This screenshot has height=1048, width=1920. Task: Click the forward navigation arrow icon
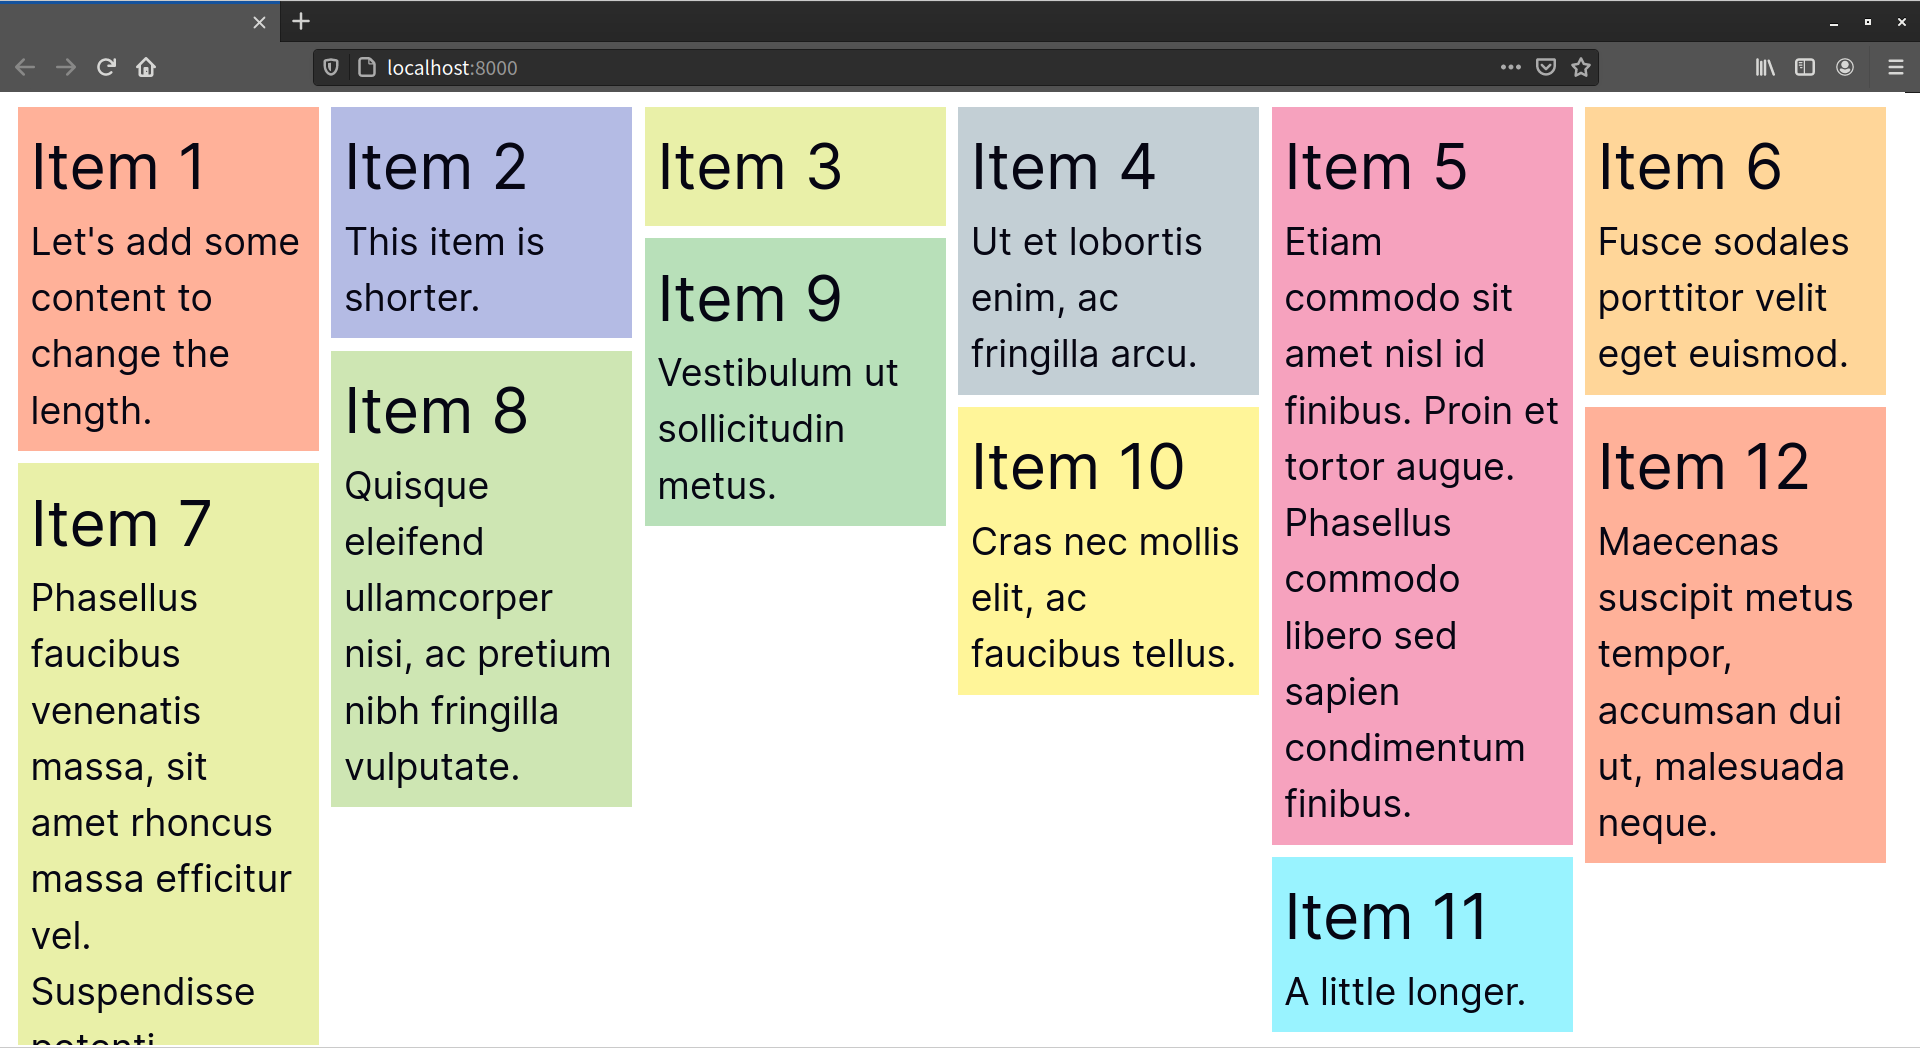pyautogui.click(x=65, y=67)
